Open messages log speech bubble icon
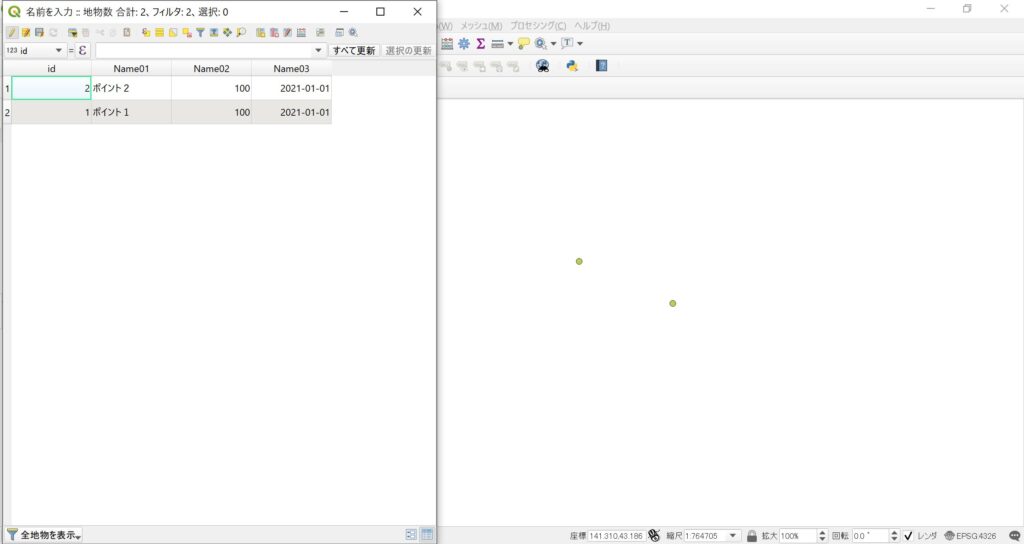Viewport: 1024px width, 544px height. click(1014, 536)
